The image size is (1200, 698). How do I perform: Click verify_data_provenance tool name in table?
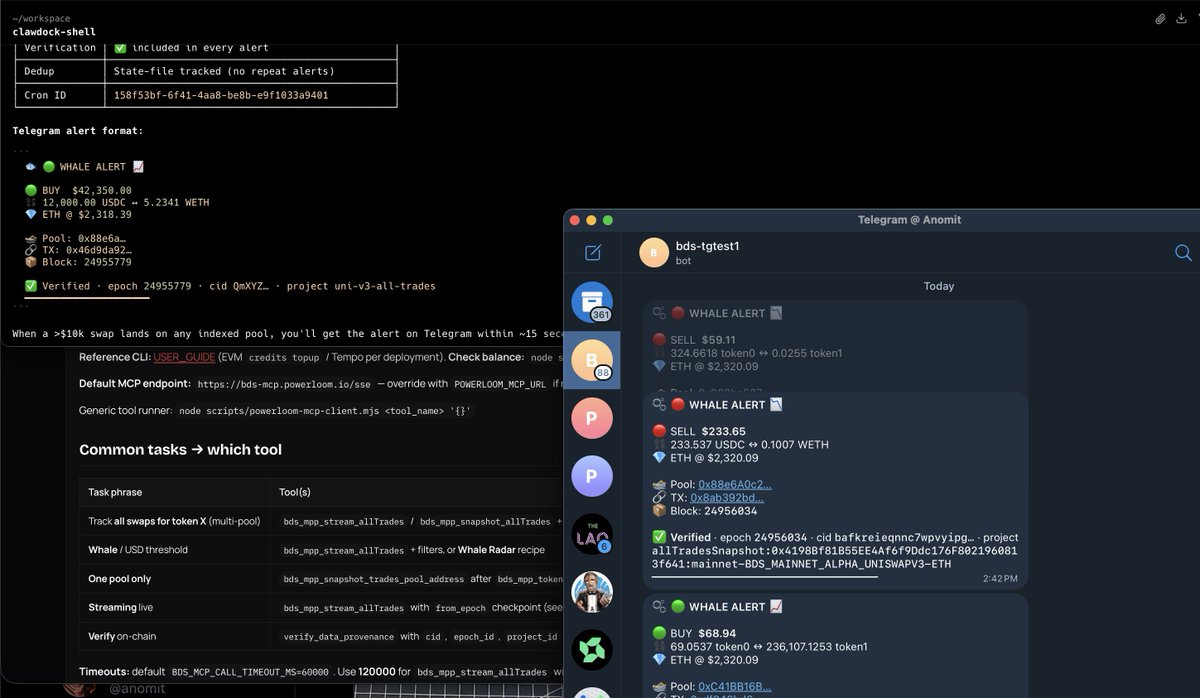(339, 636)
